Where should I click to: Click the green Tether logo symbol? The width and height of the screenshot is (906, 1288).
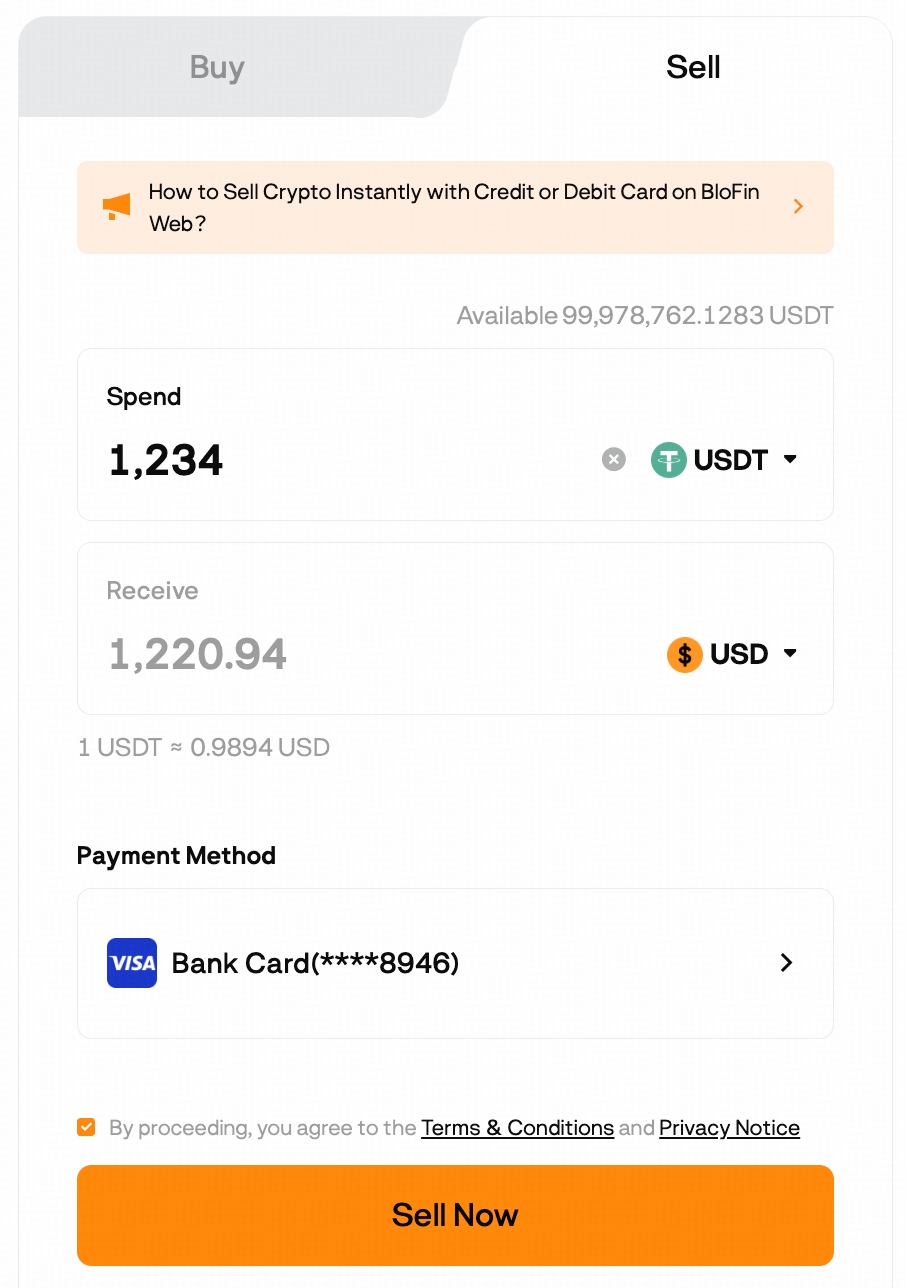click(x=668, y=460)
